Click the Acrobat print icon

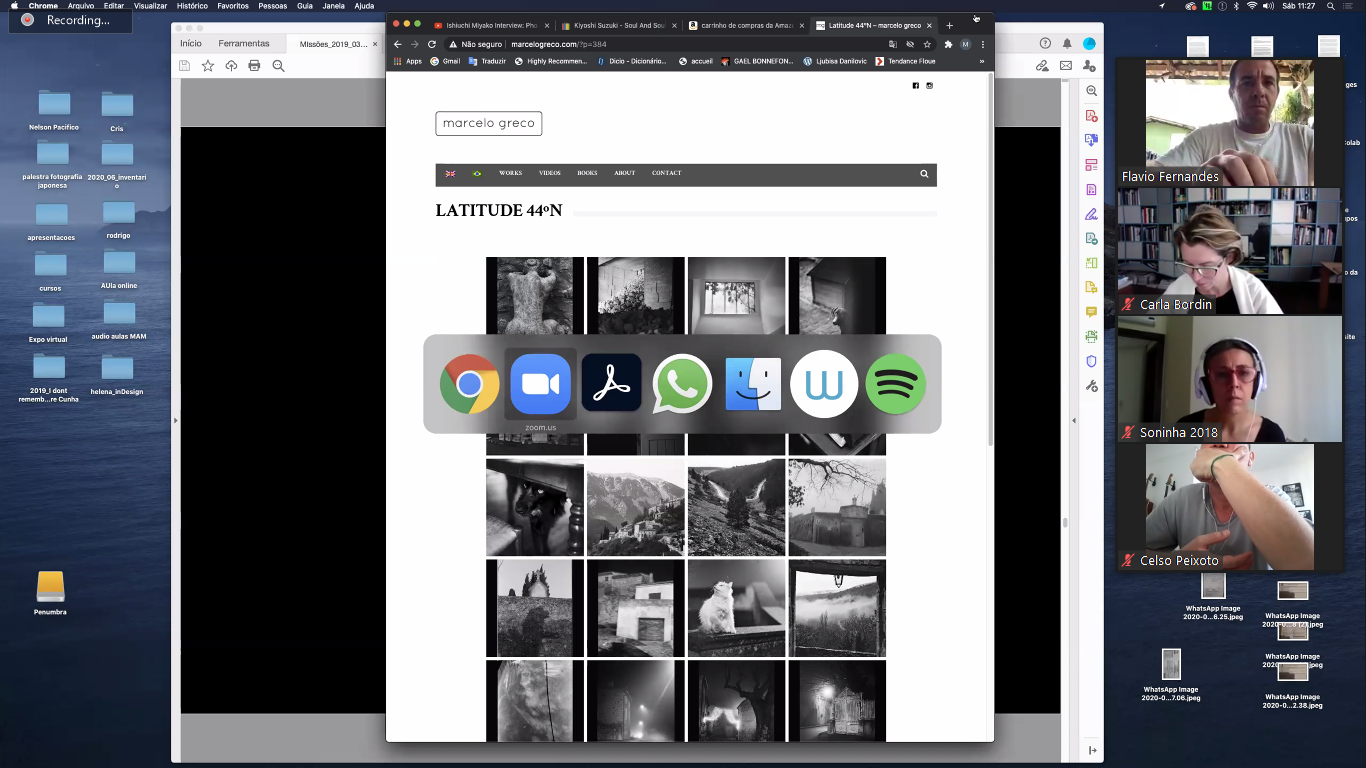click(x=254, y=66)
